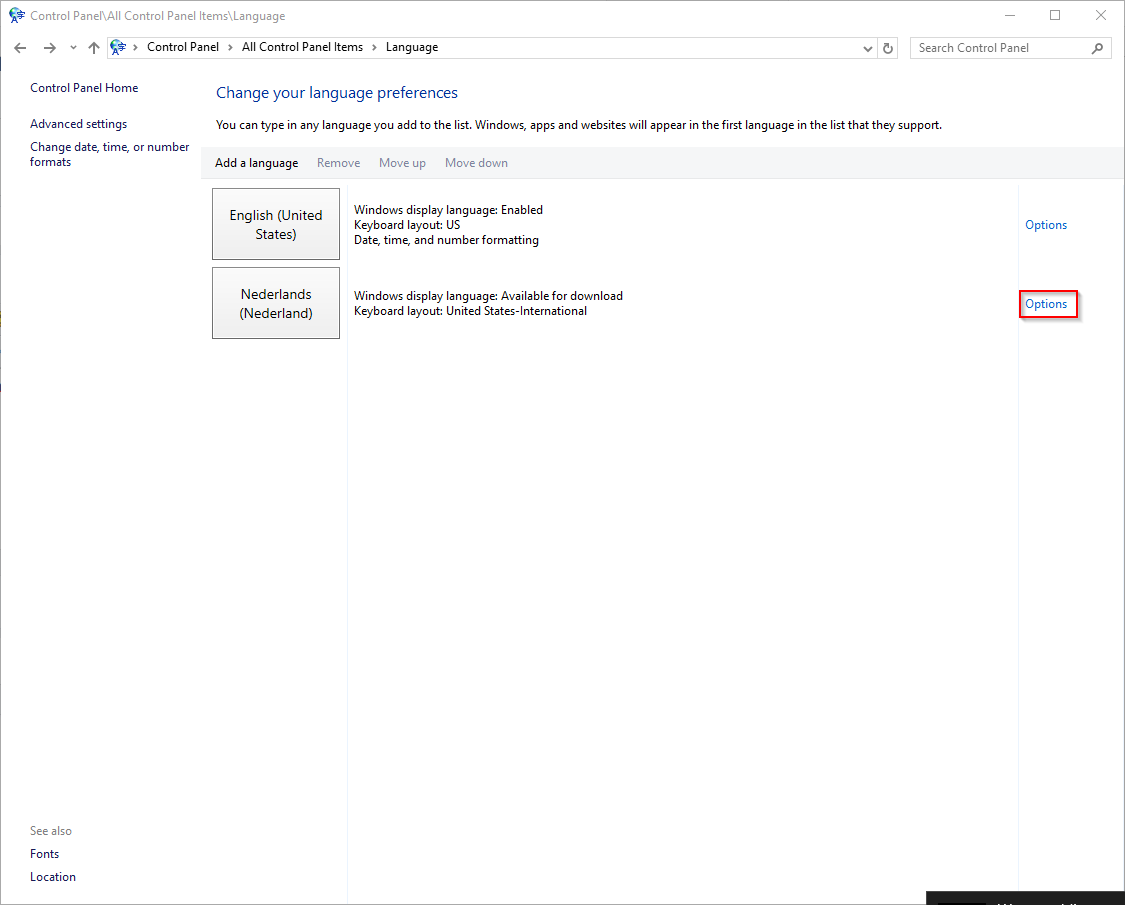Refresh the Language page

(888, 48)
